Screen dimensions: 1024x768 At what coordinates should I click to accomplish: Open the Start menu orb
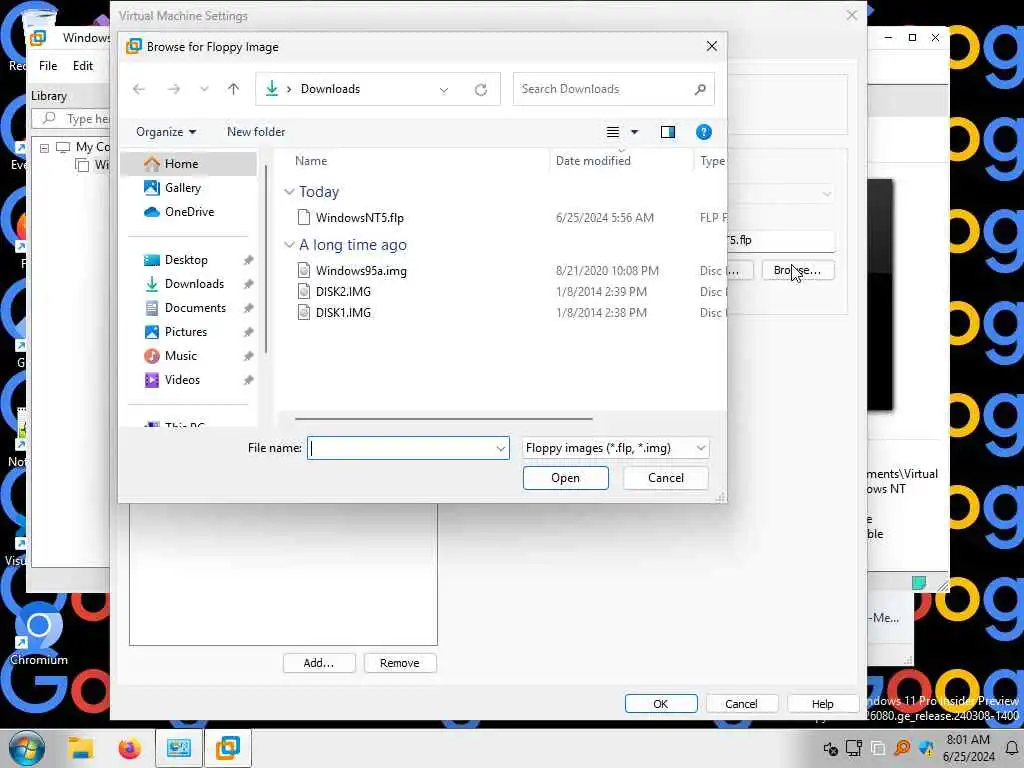(26, 748)
